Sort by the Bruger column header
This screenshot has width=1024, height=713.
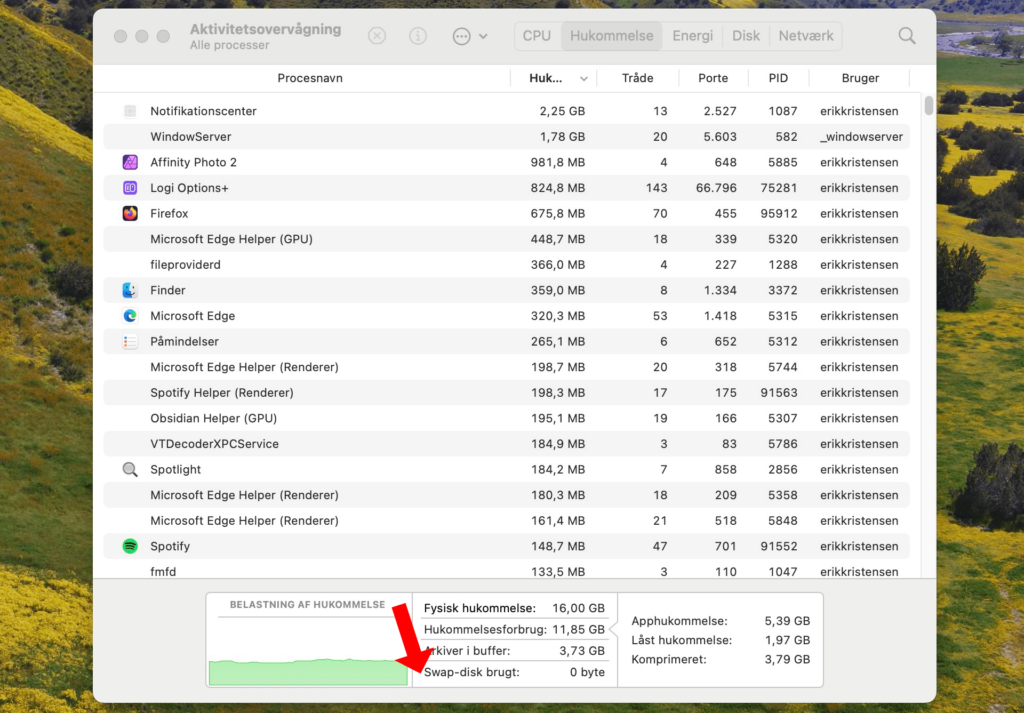click(x=860, y=78)
